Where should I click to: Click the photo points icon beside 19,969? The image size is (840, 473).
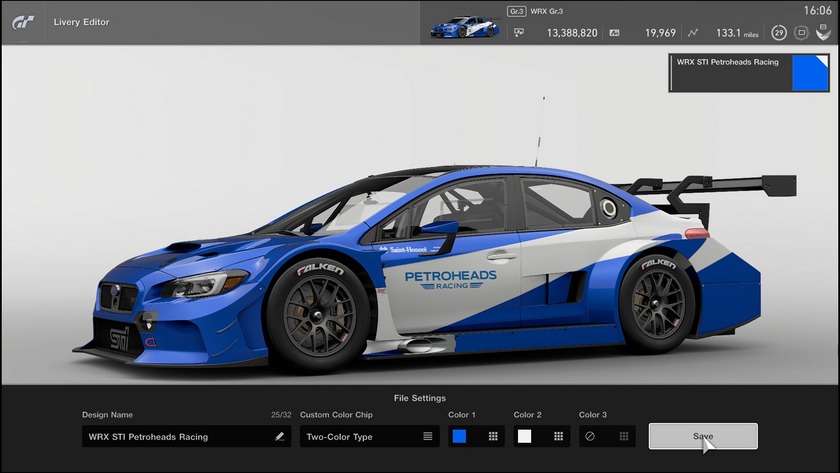(x=615, y=33)
